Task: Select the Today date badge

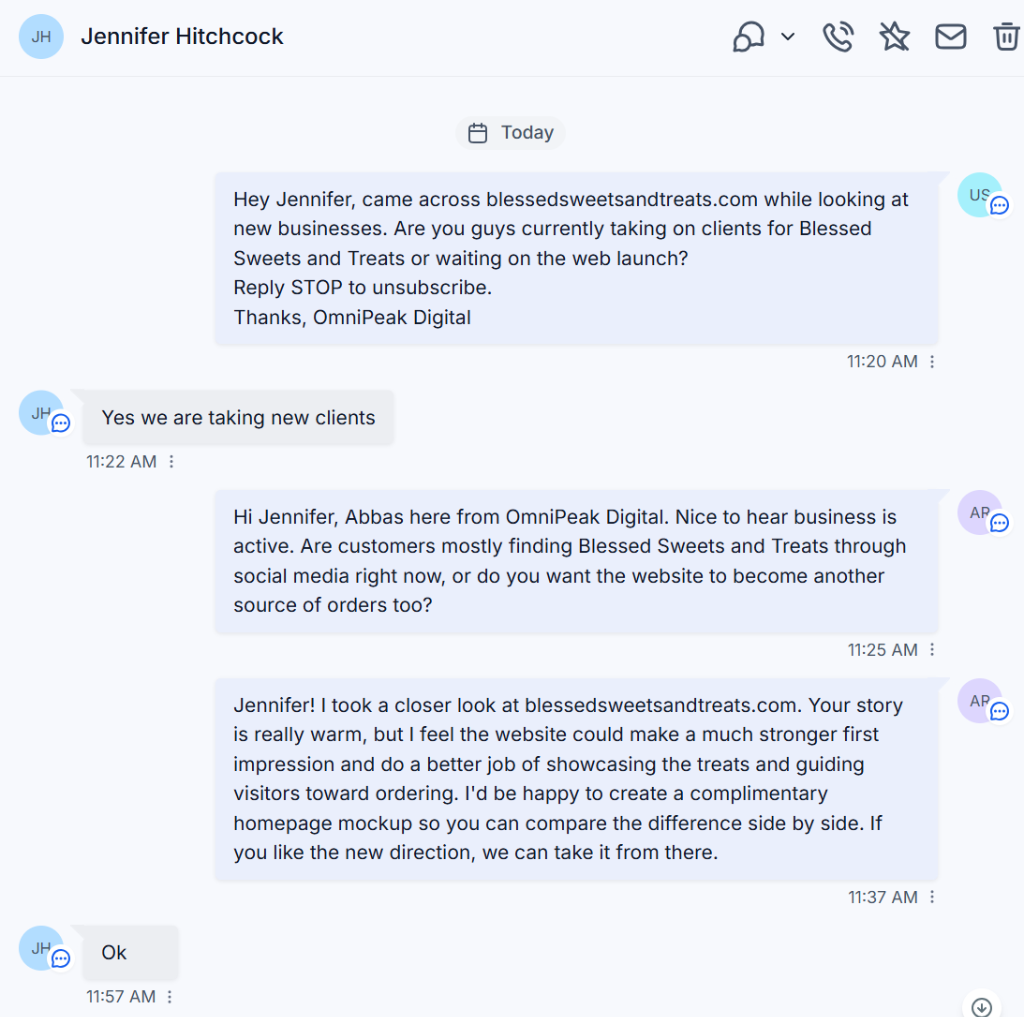Action: (x=510, y=133)
